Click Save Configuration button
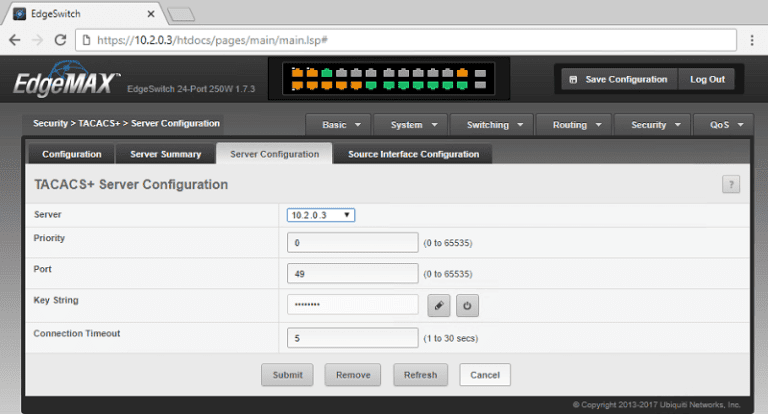768x414 pixels. (620, 79)
